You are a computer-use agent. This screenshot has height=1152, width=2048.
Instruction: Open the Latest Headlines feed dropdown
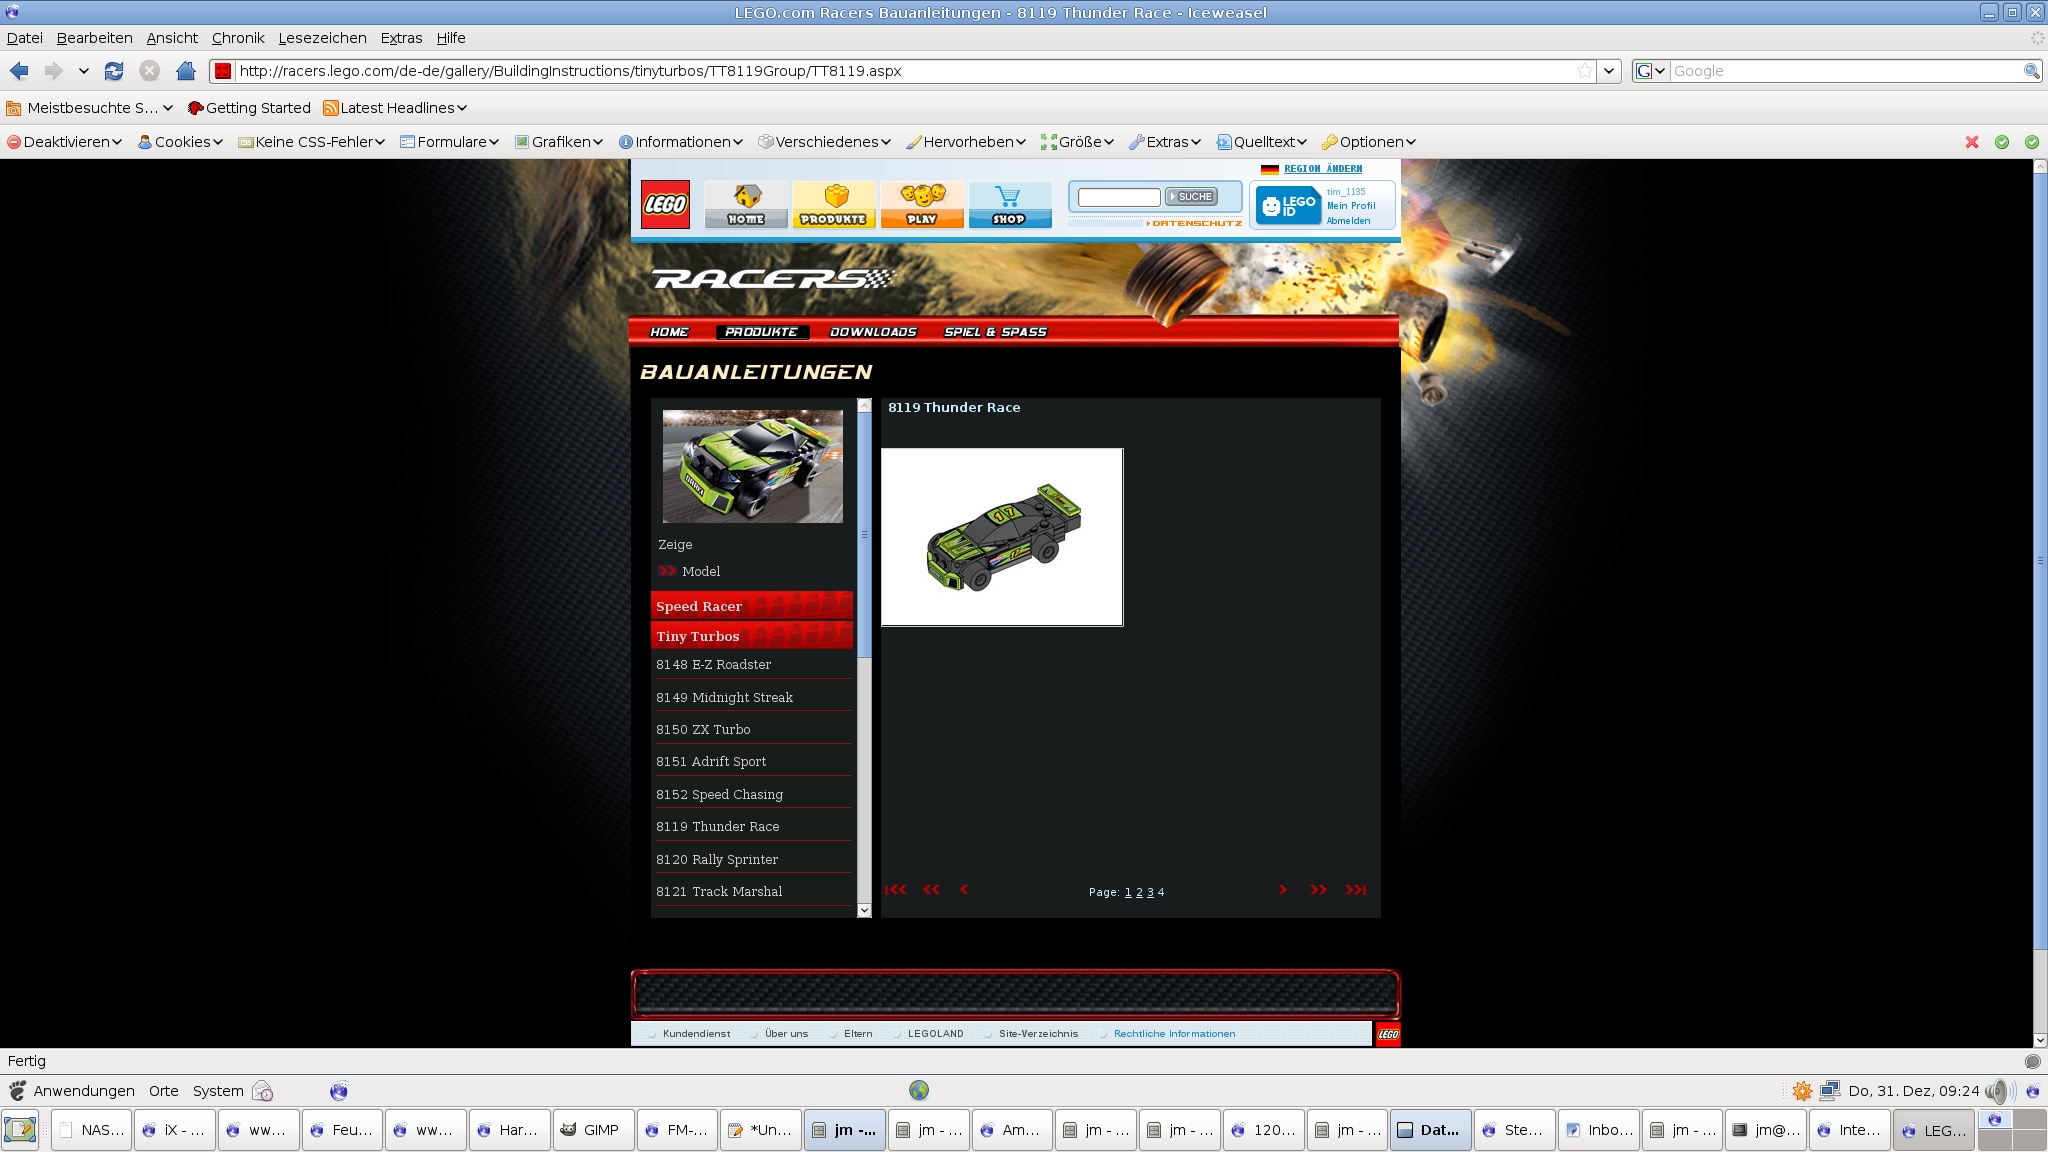[x=395, y=108]
